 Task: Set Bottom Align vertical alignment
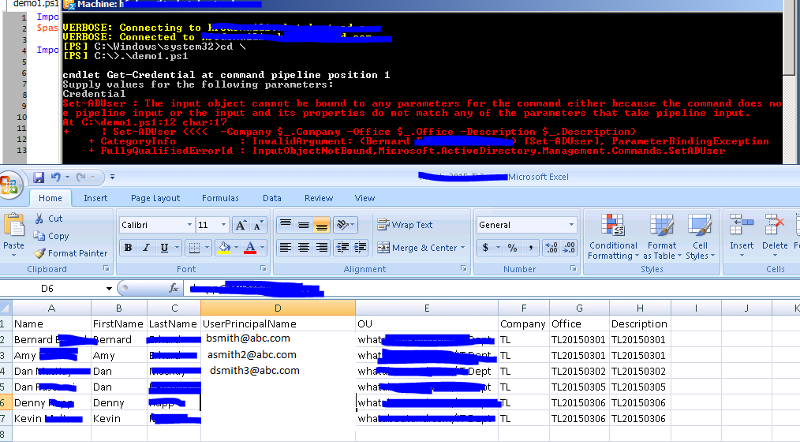click(321, 225)
